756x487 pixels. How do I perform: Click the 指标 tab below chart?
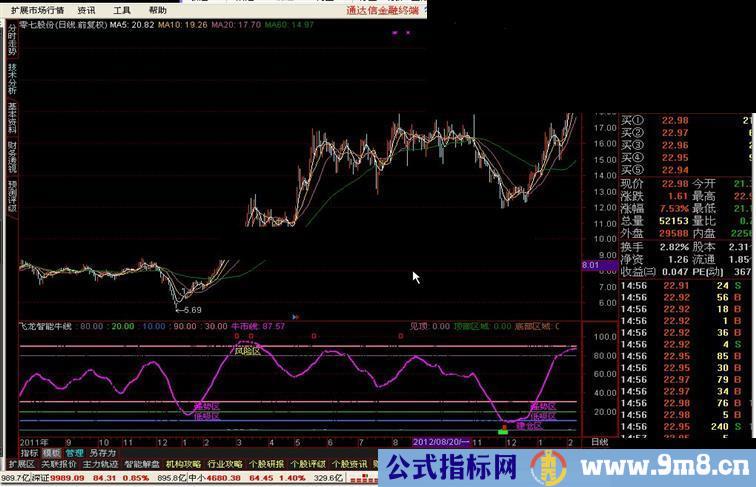pos(29,452)
